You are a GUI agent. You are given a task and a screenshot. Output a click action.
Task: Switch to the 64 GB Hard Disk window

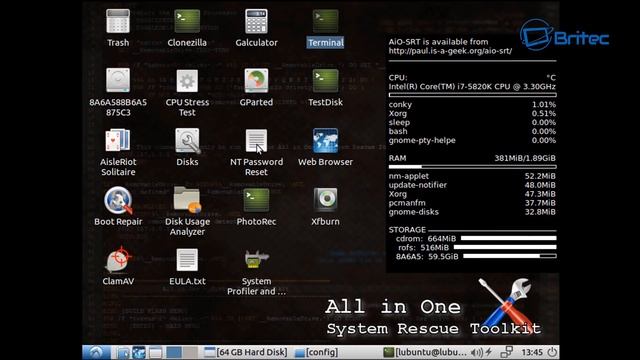[246, 352]
